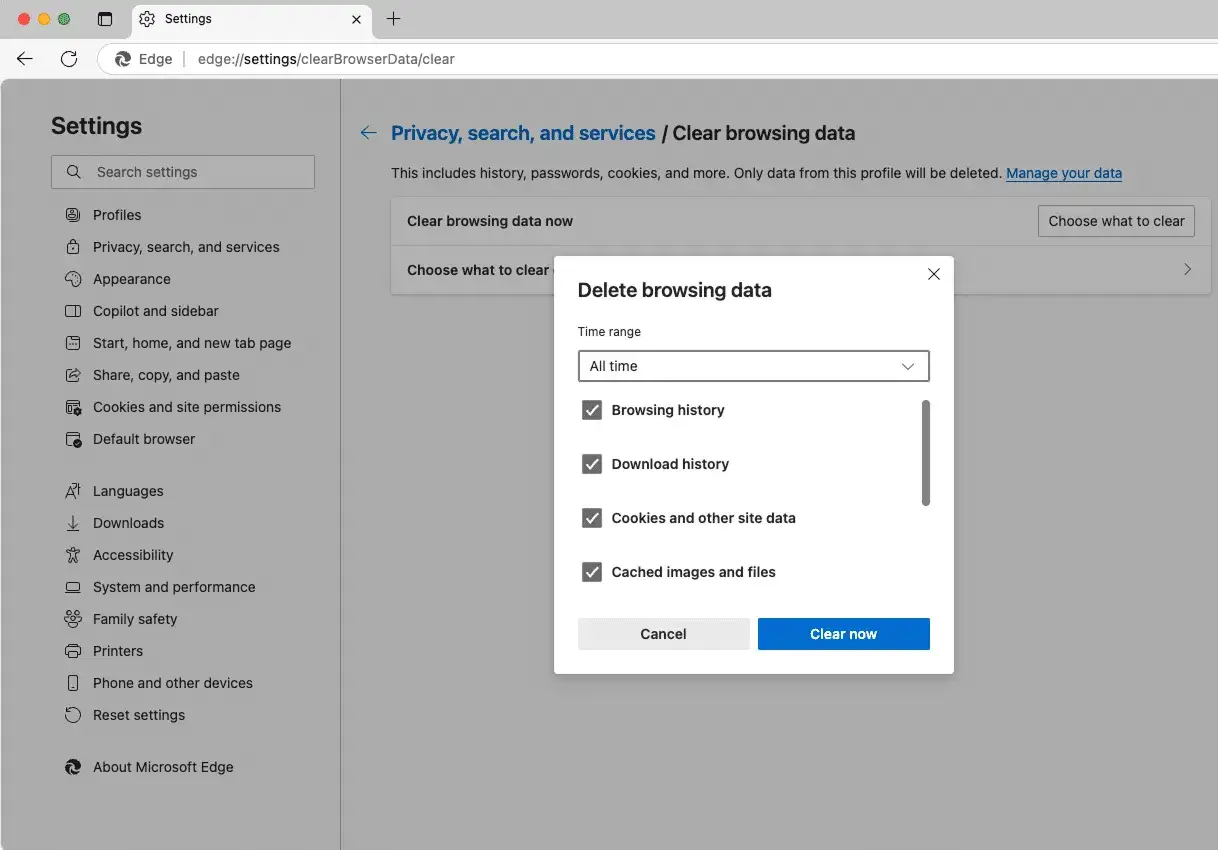Click the browser refresh icon

[x=69, y=59]
